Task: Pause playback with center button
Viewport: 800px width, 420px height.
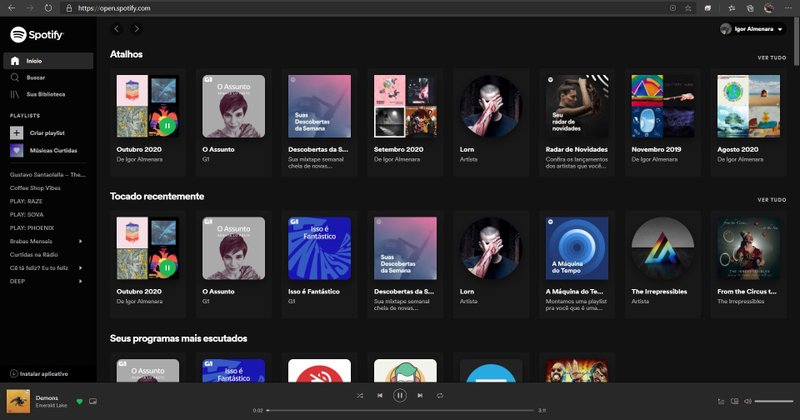Action: (x=399, y=396)
